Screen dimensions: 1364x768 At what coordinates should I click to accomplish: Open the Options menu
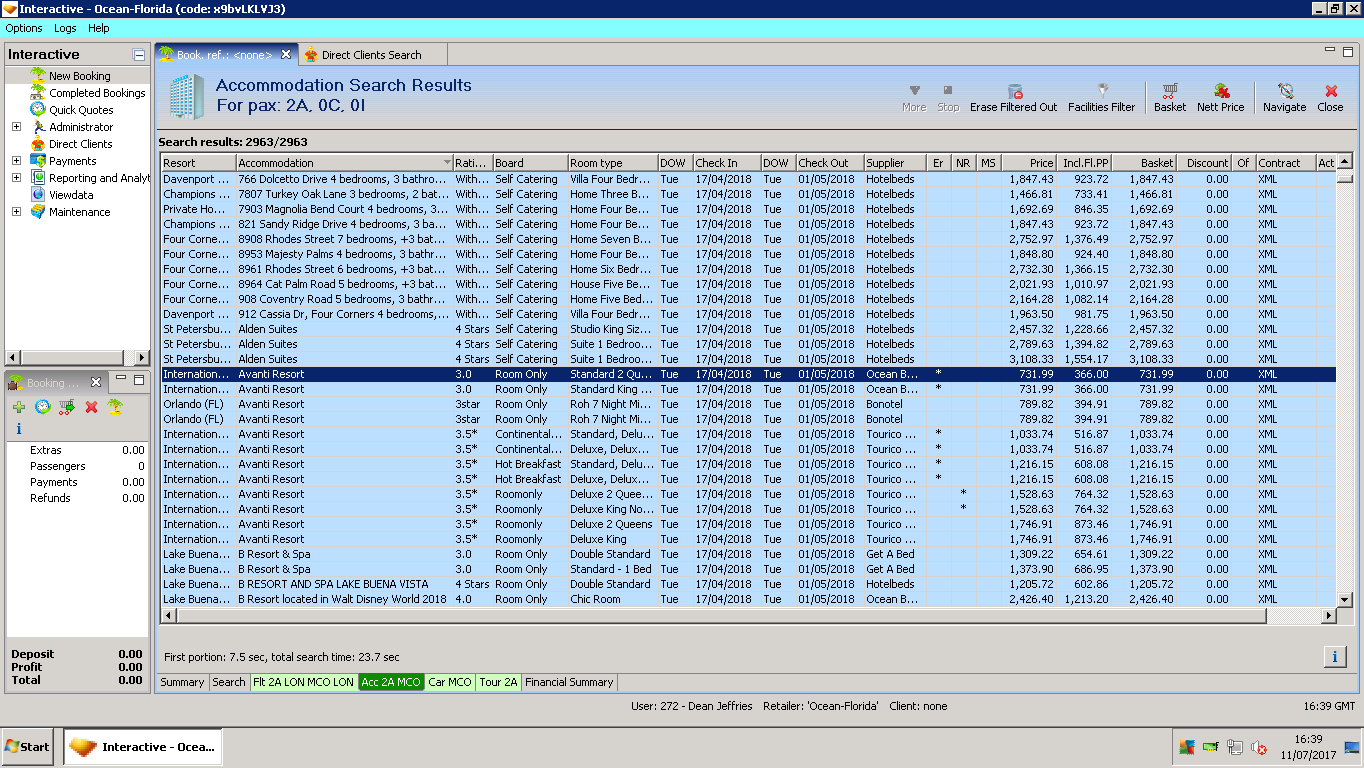[24, 28]
